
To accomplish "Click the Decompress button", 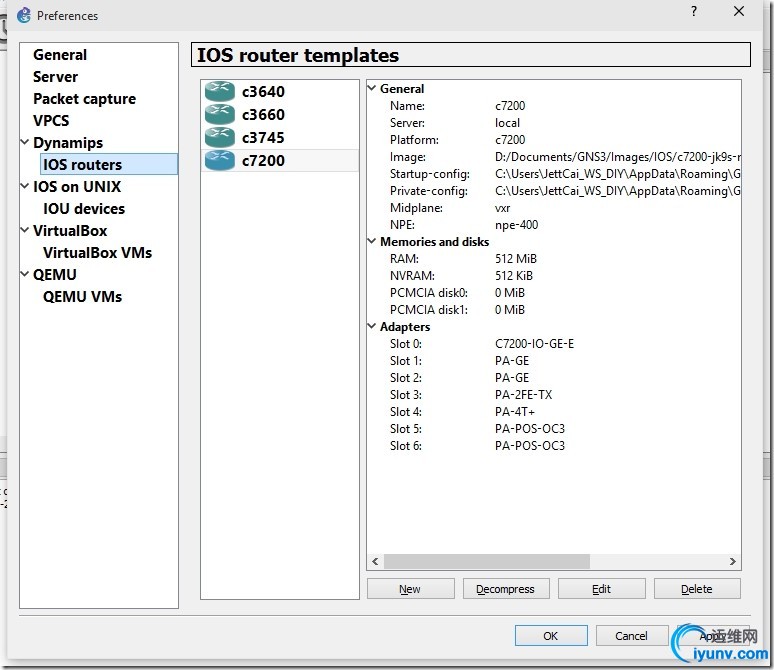I will coord(505,589).
